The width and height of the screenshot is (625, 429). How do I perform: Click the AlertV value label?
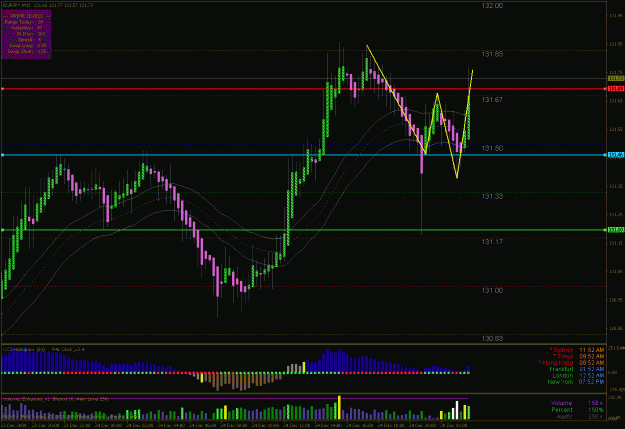pyautogui.click(x=580, y=416)
